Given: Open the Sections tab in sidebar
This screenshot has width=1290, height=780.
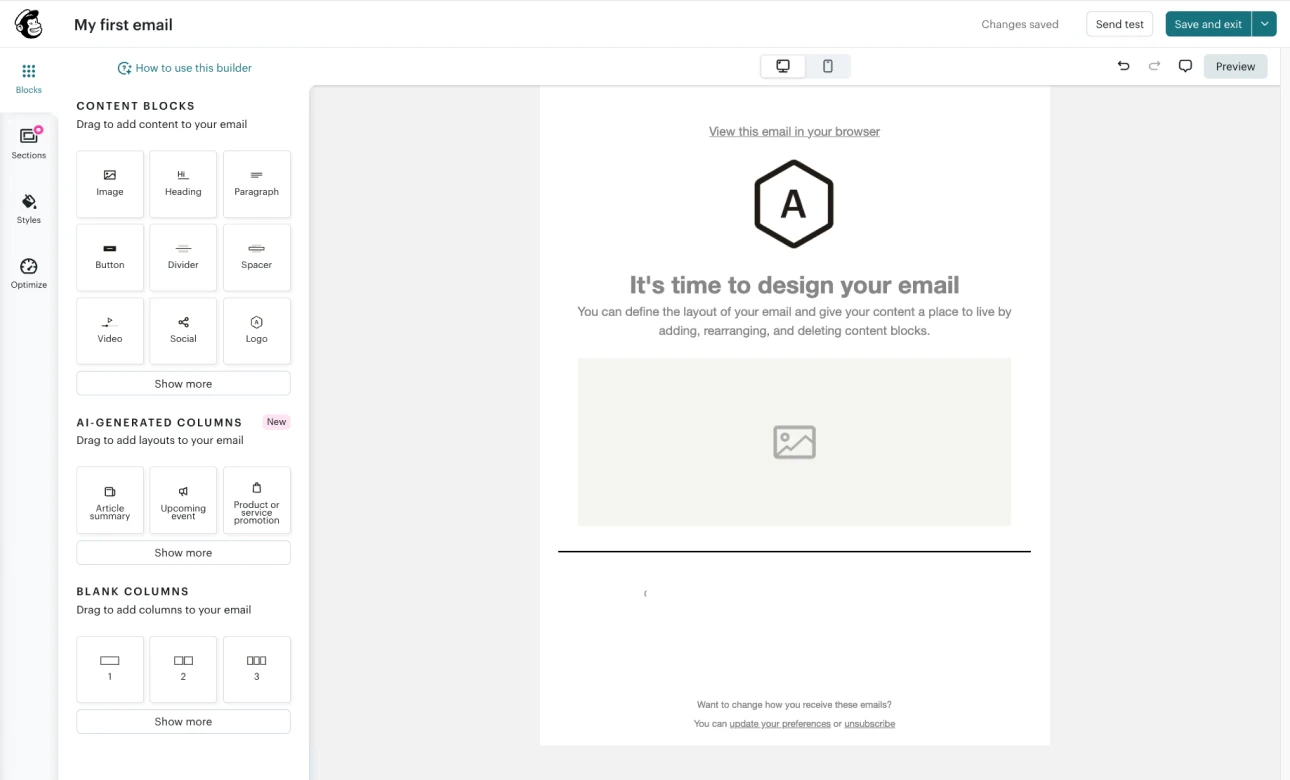Looking at the screenshot, I should pyautogui.click(x=29, y=143).
